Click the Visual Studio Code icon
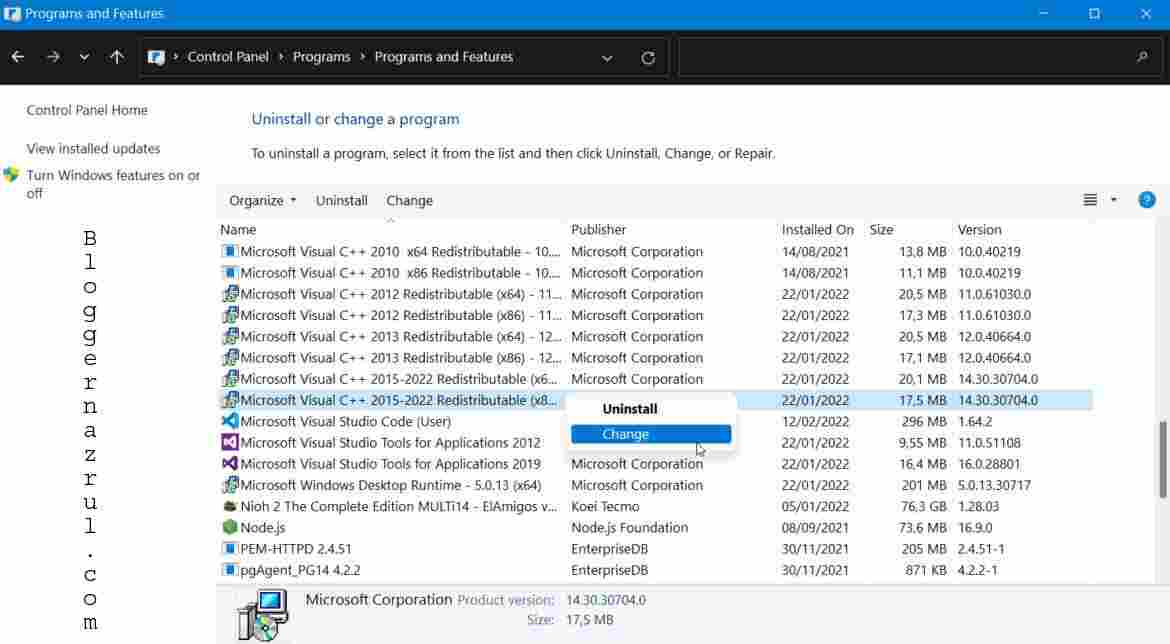The width and height of the screenshot is (1170, 644). click(230, 421)
